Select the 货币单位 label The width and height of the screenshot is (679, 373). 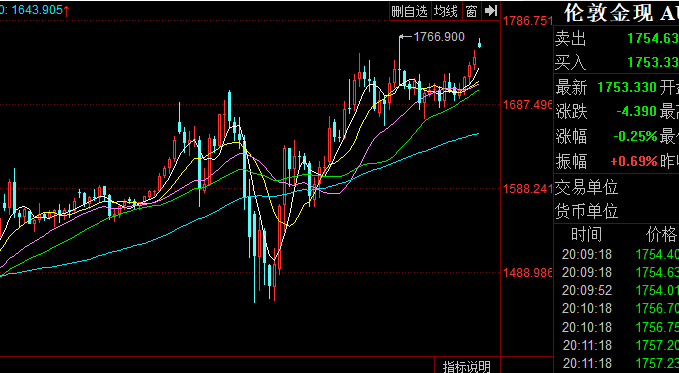[x=587, y=212]
